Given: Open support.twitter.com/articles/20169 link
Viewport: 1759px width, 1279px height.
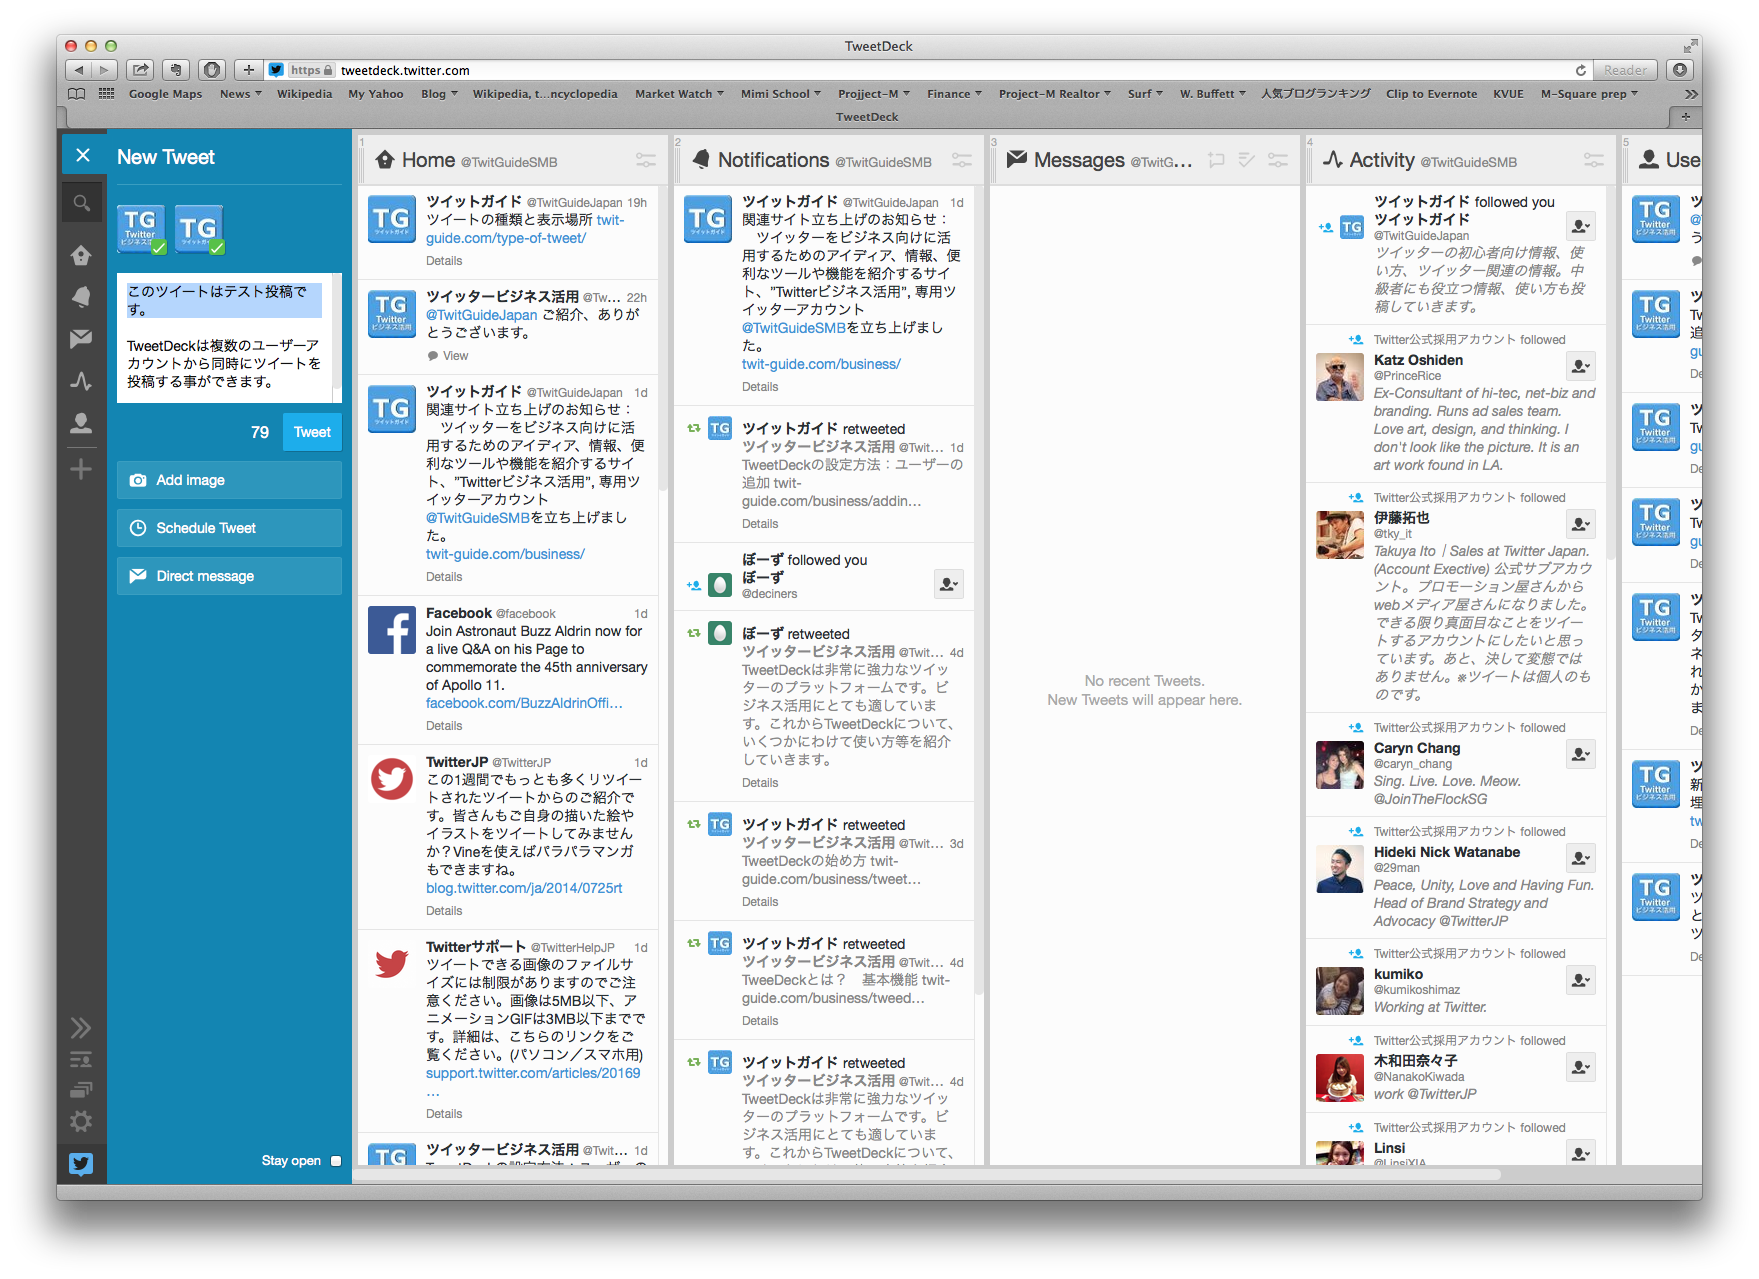Looking at the screenshot, I should [x=533, y=1073].
